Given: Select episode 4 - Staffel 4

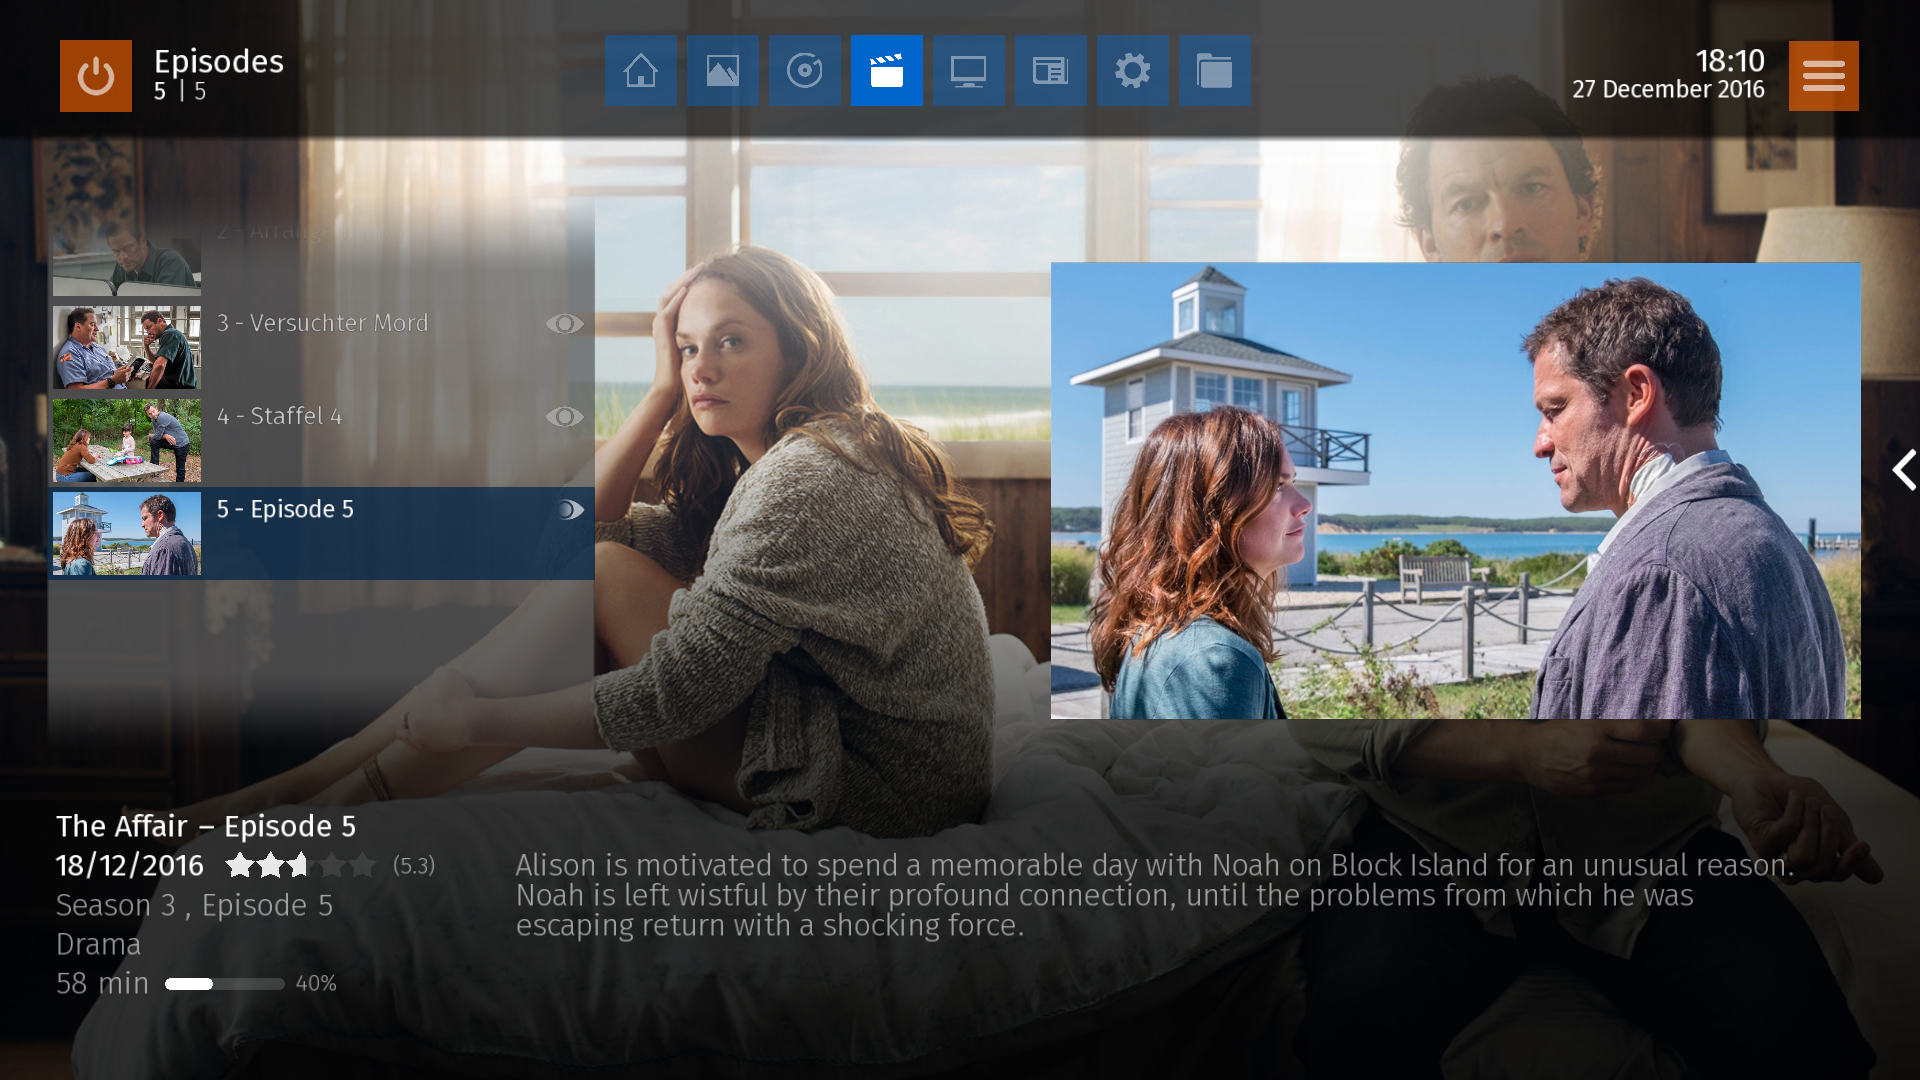Looking at the screenshot, I should point(323,440).
